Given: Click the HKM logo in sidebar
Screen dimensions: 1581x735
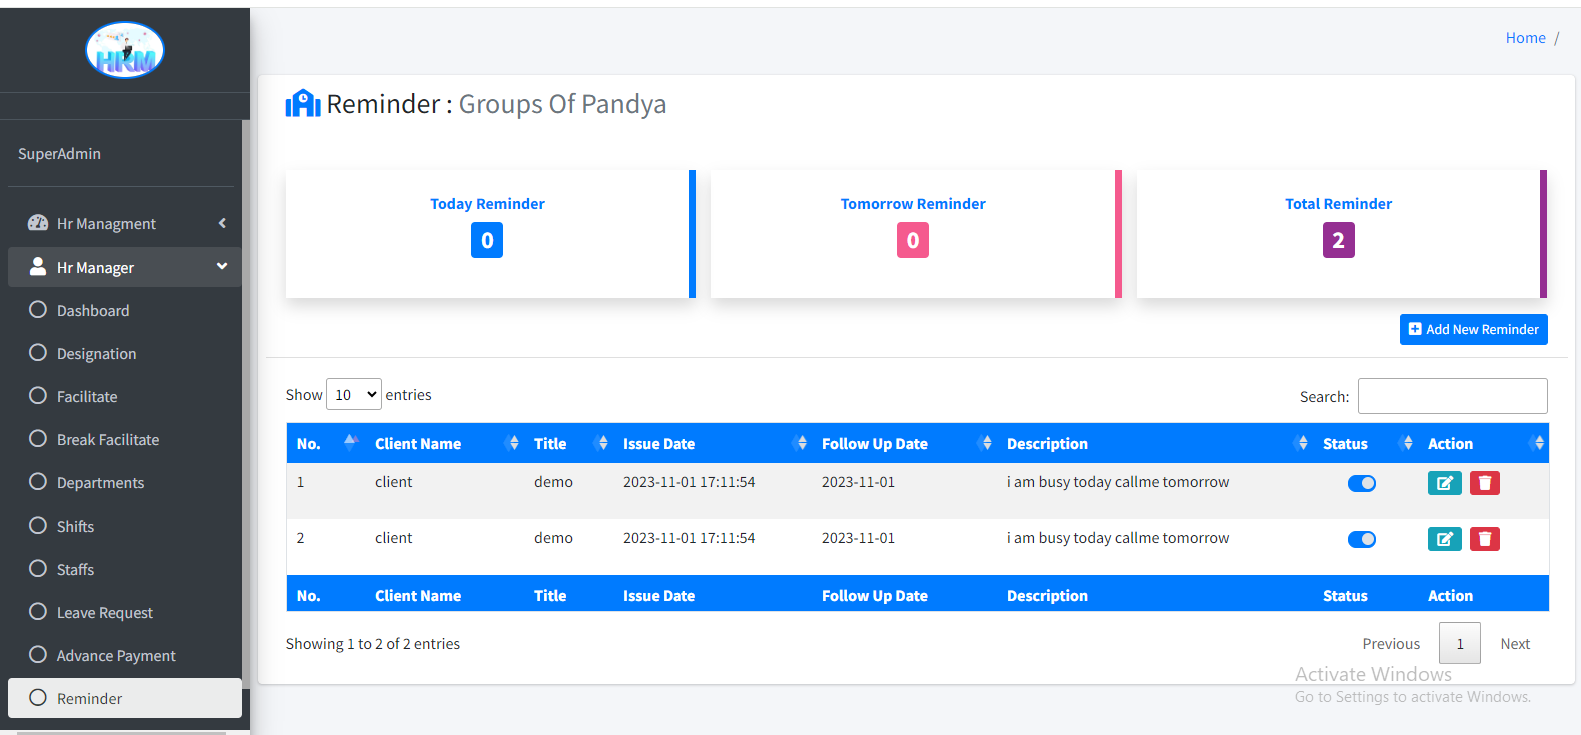Looking at the screenshot, I should pos(125,50).
